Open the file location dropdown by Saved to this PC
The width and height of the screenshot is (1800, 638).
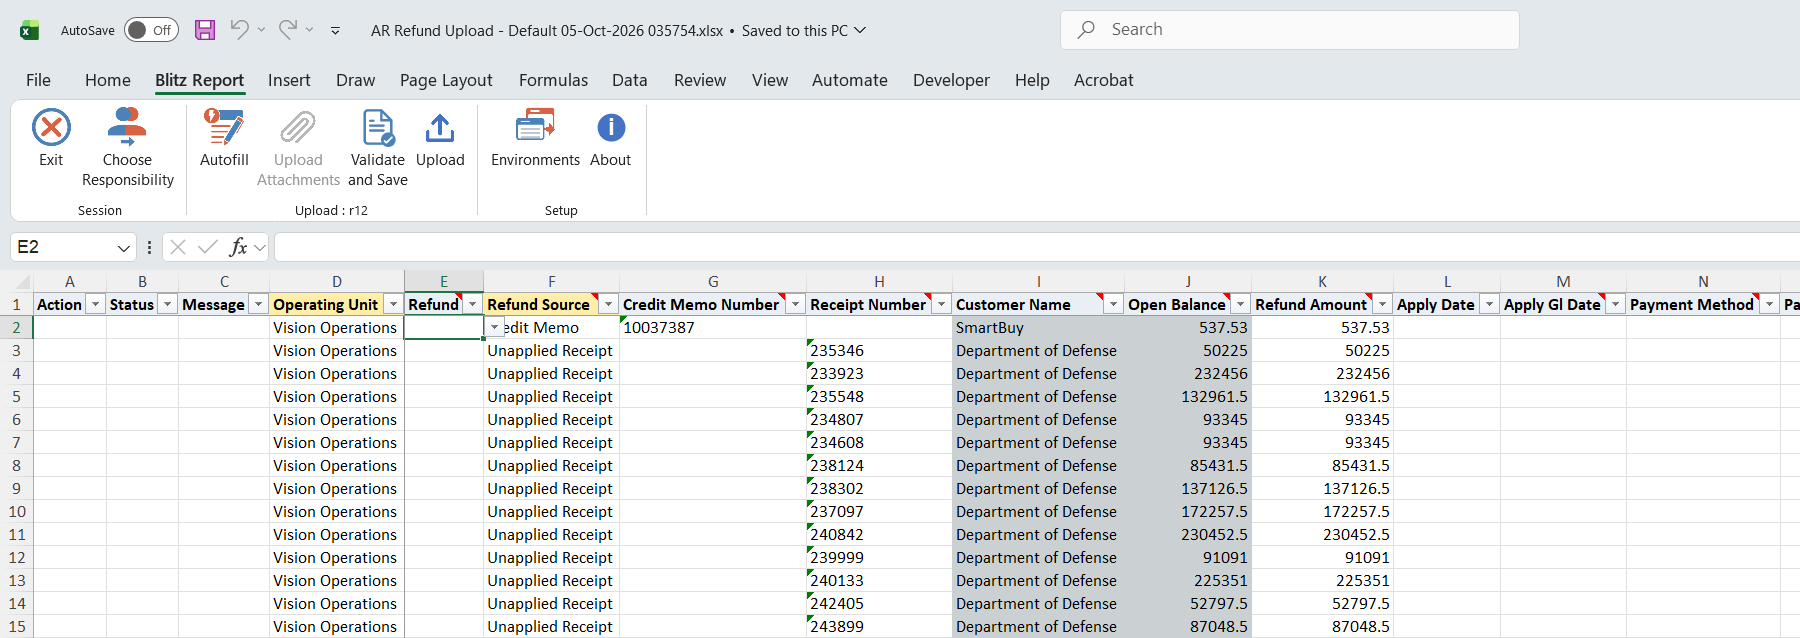point(860,30)
